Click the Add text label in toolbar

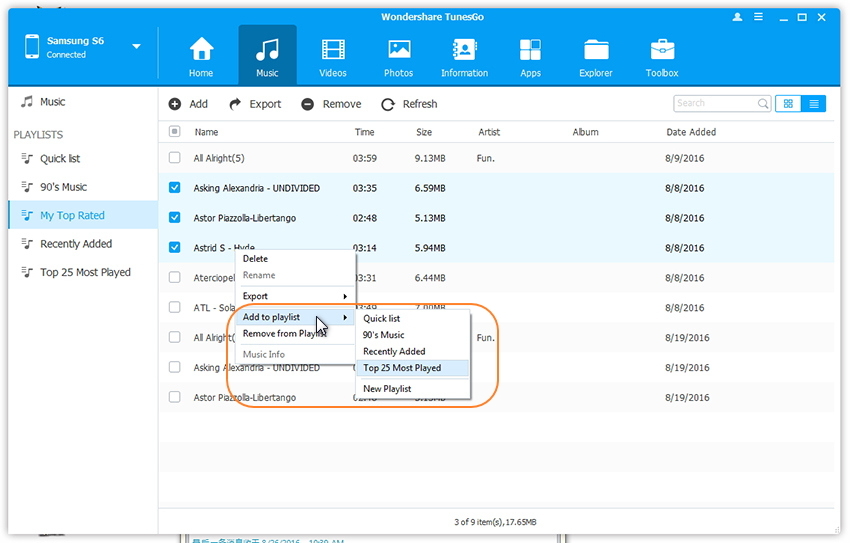click(198, 104)
